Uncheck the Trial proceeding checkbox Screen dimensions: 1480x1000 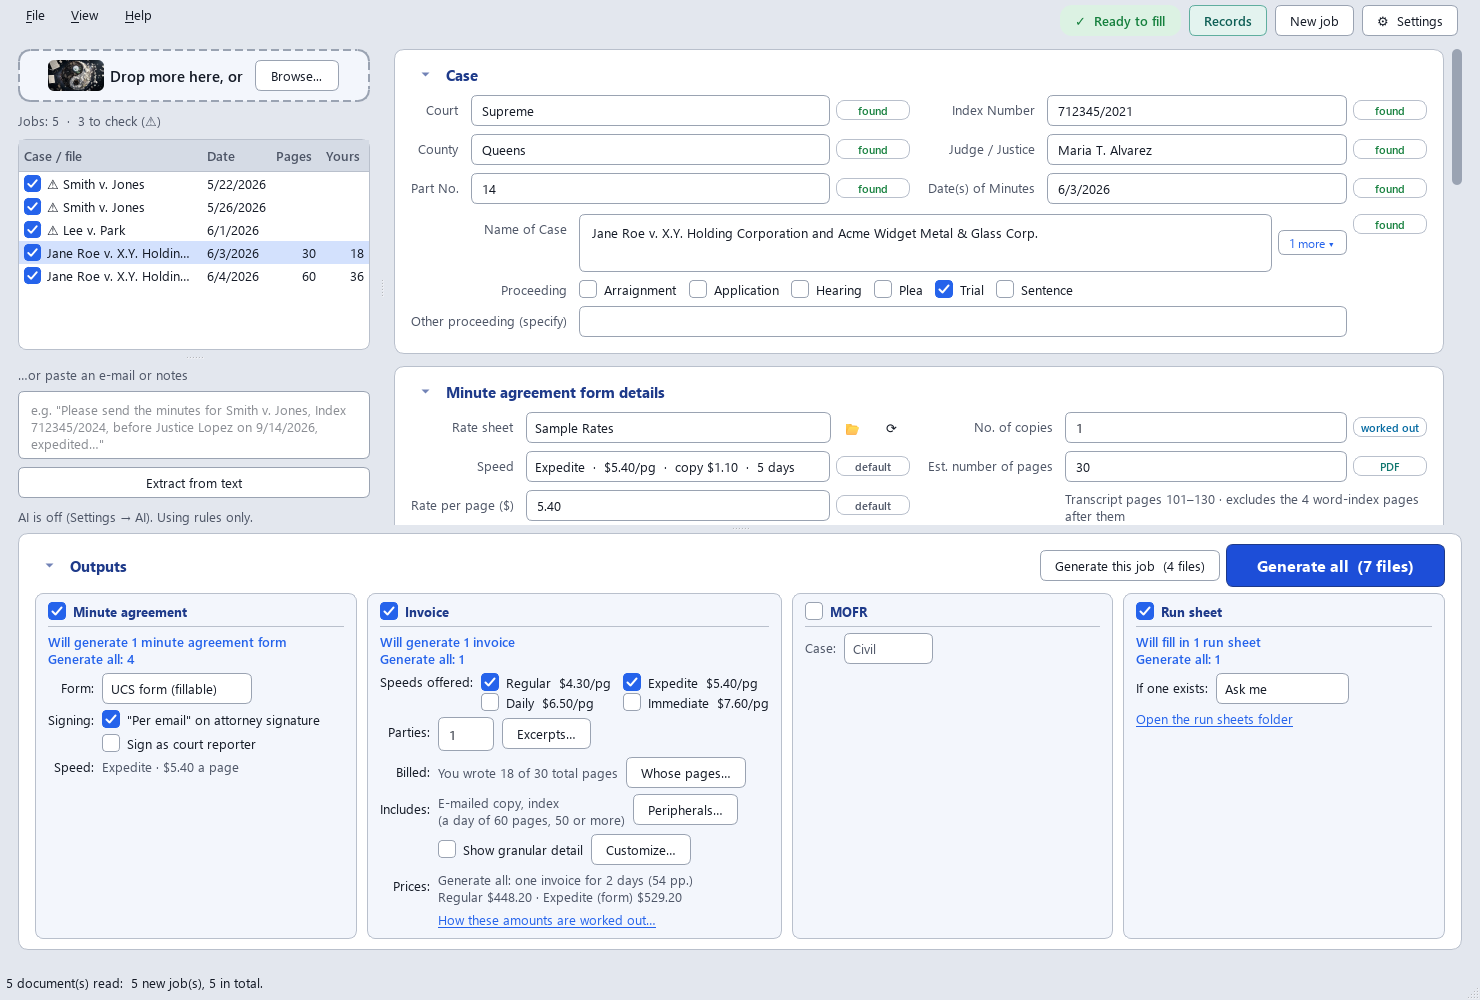point(944,289)
